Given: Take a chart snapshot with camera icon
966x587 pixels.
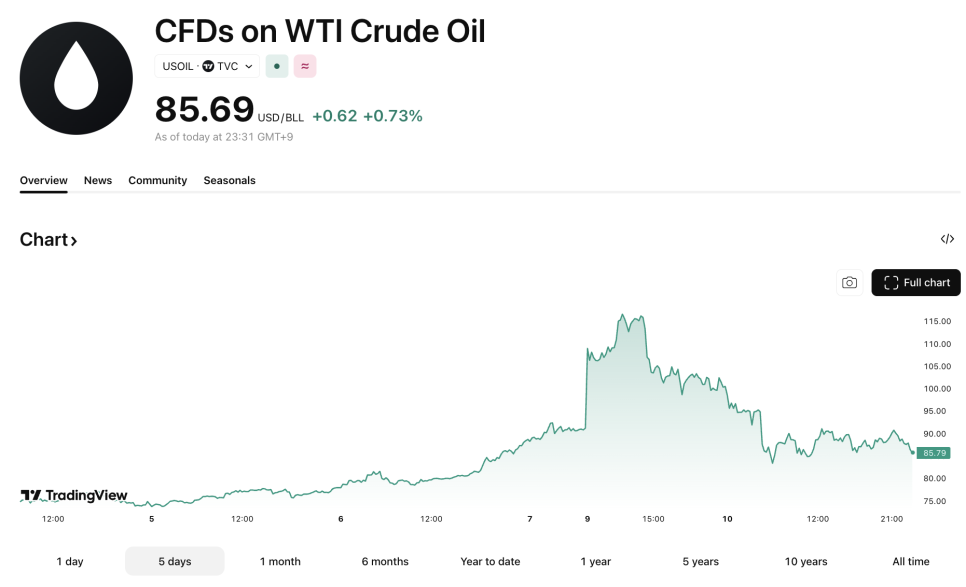Looking at the screenshot, I should click(849, 283).
